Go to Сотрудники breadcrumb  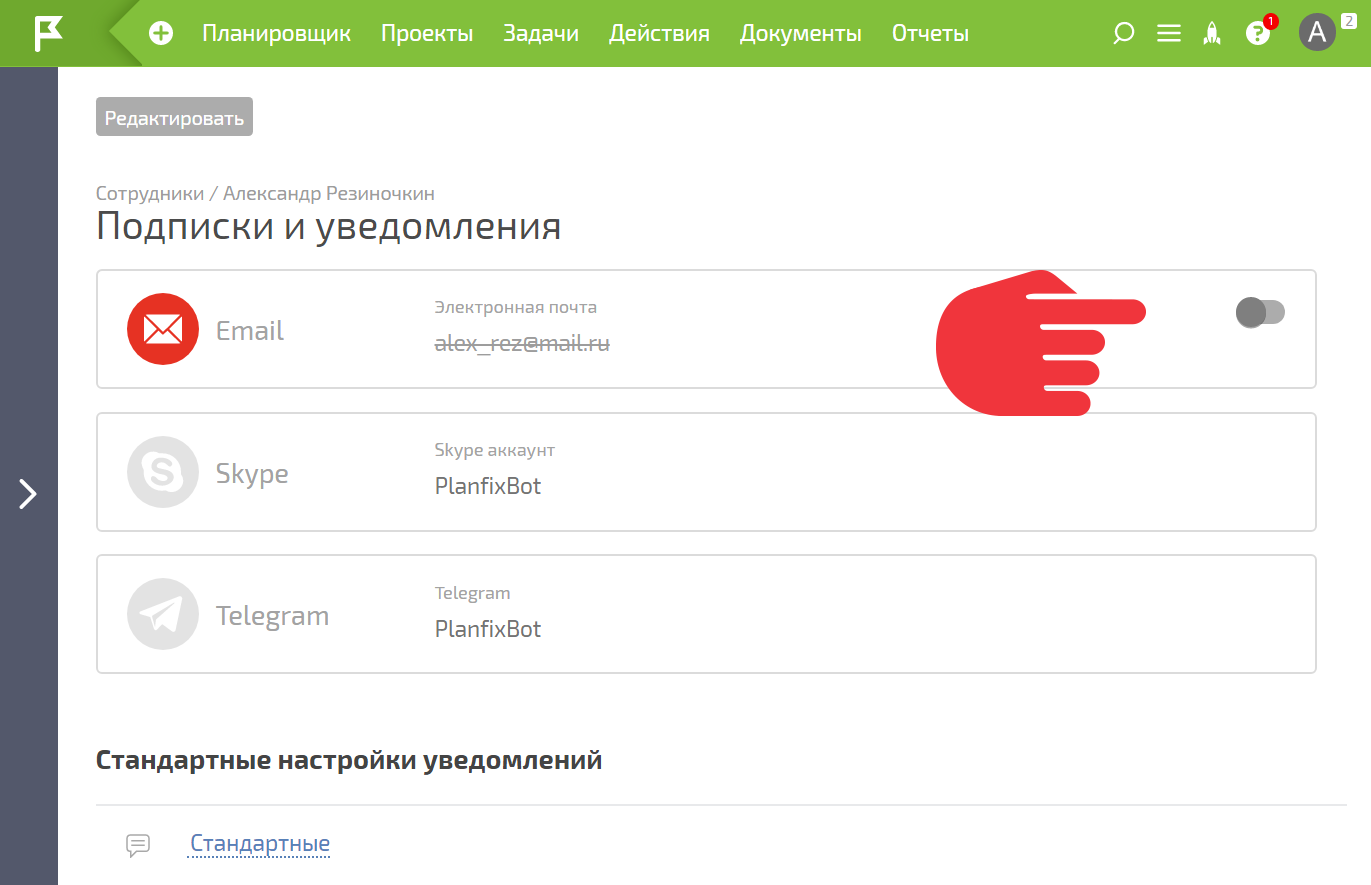(150, 194)
